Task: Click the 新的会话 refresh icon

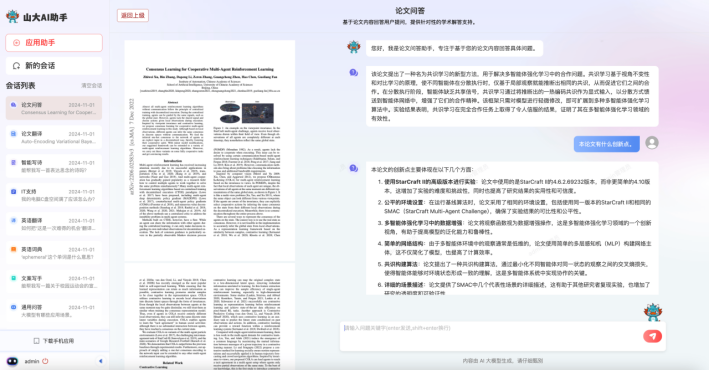Action: (16, 66)
